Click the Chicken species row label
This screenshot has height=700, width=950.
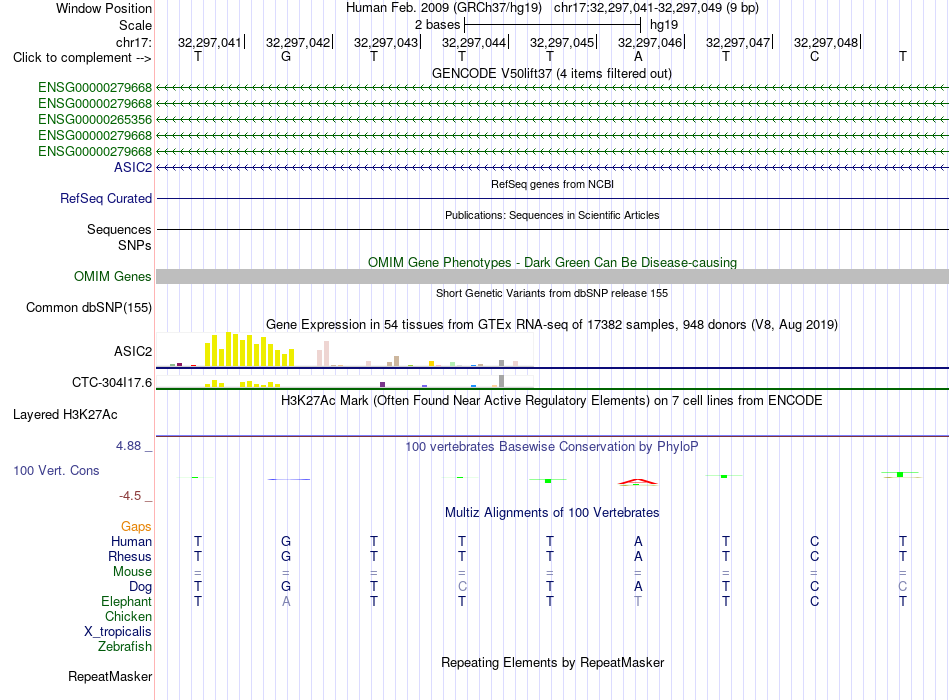coord(128,616)
